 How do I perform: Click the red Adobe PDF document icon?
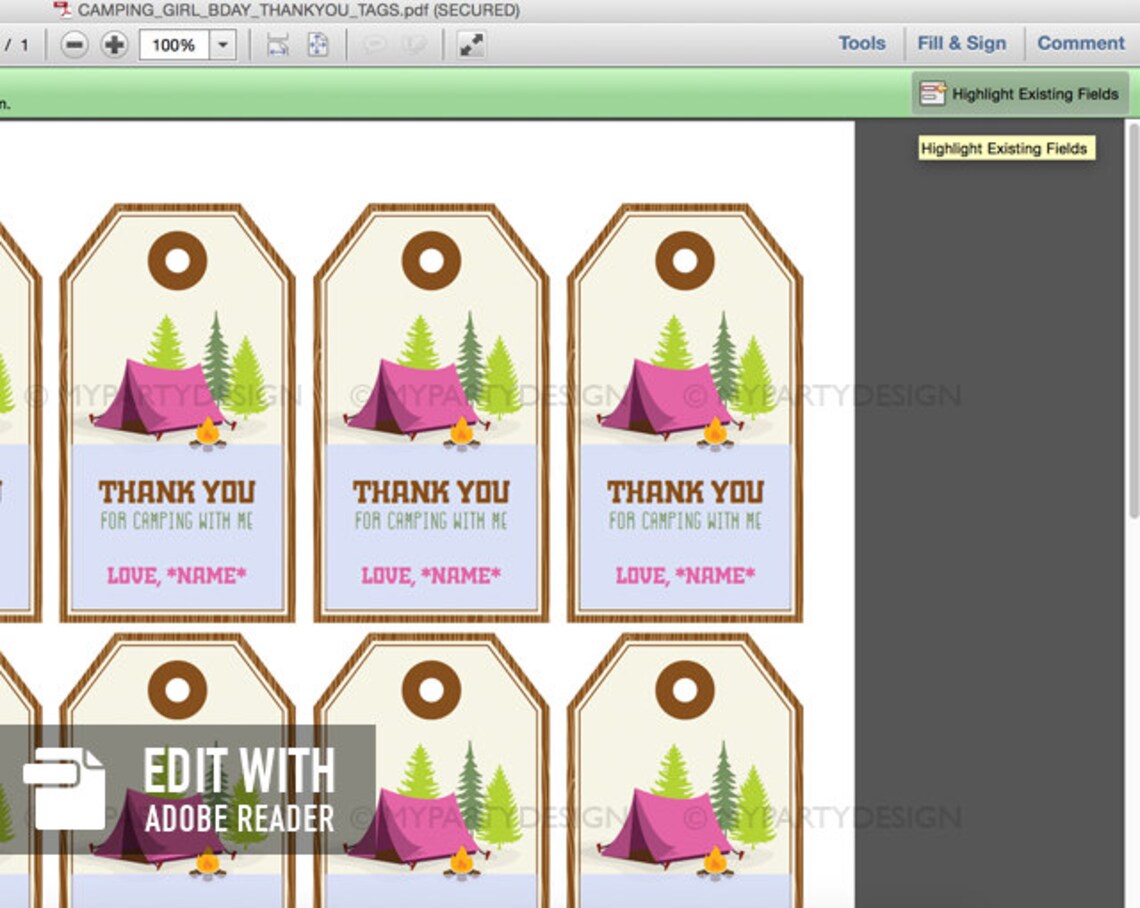point(64,9)
